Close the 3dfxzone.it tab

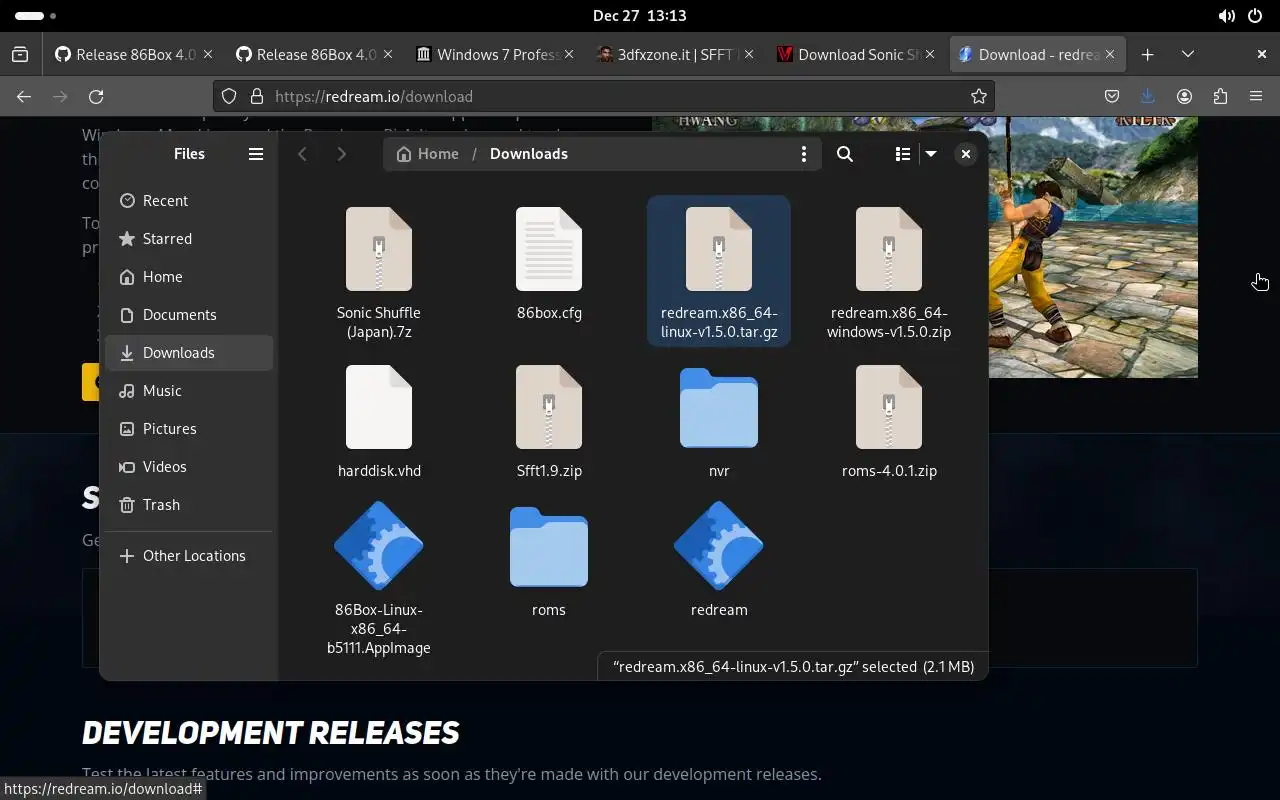(x=749, y=55)
